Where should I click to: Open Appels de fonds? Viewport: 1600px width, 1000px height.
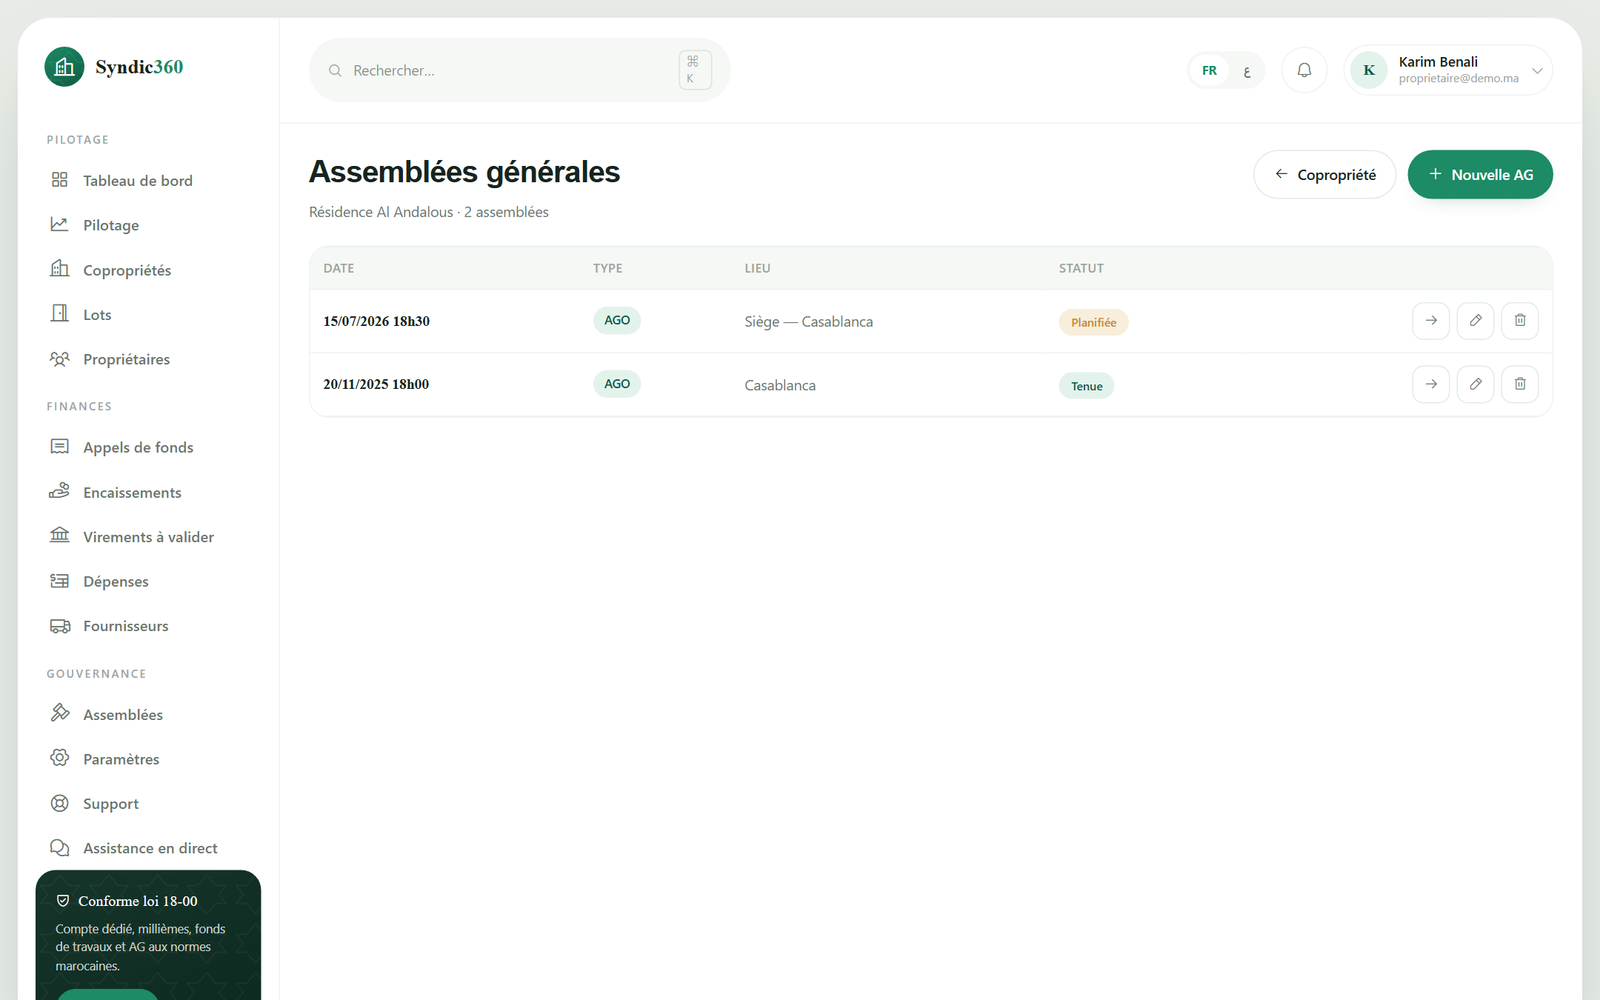pos(136,447)
